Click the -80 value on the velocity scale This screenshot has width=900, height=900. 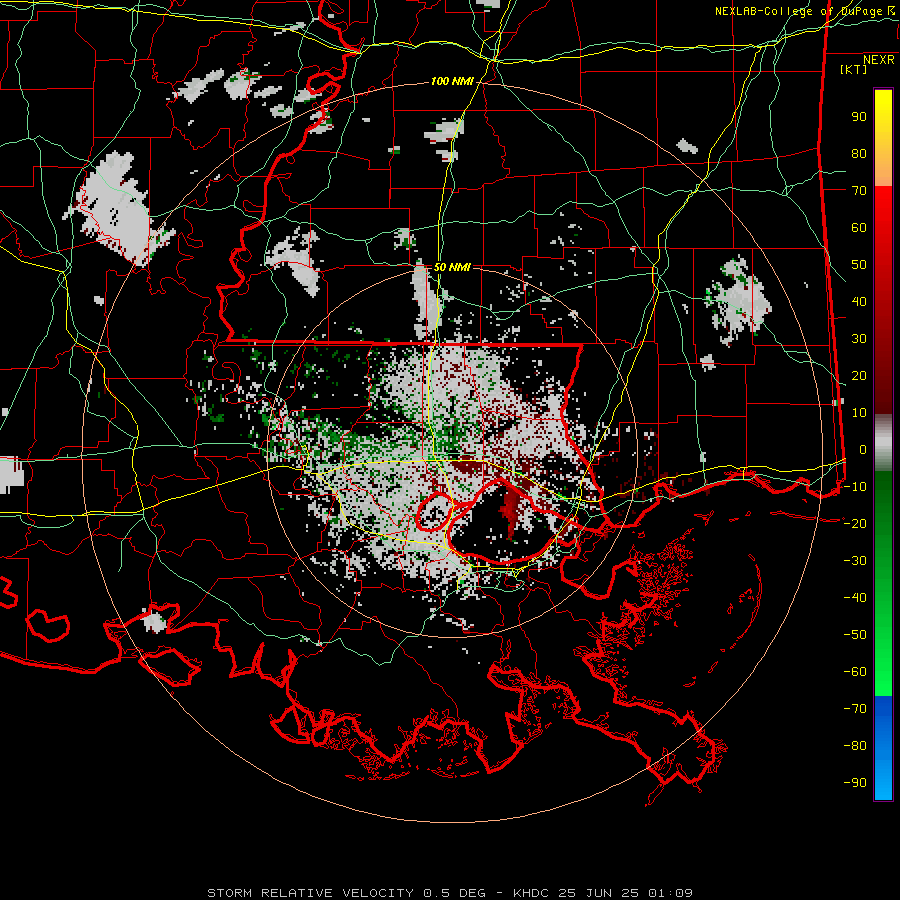coord(855,746)
